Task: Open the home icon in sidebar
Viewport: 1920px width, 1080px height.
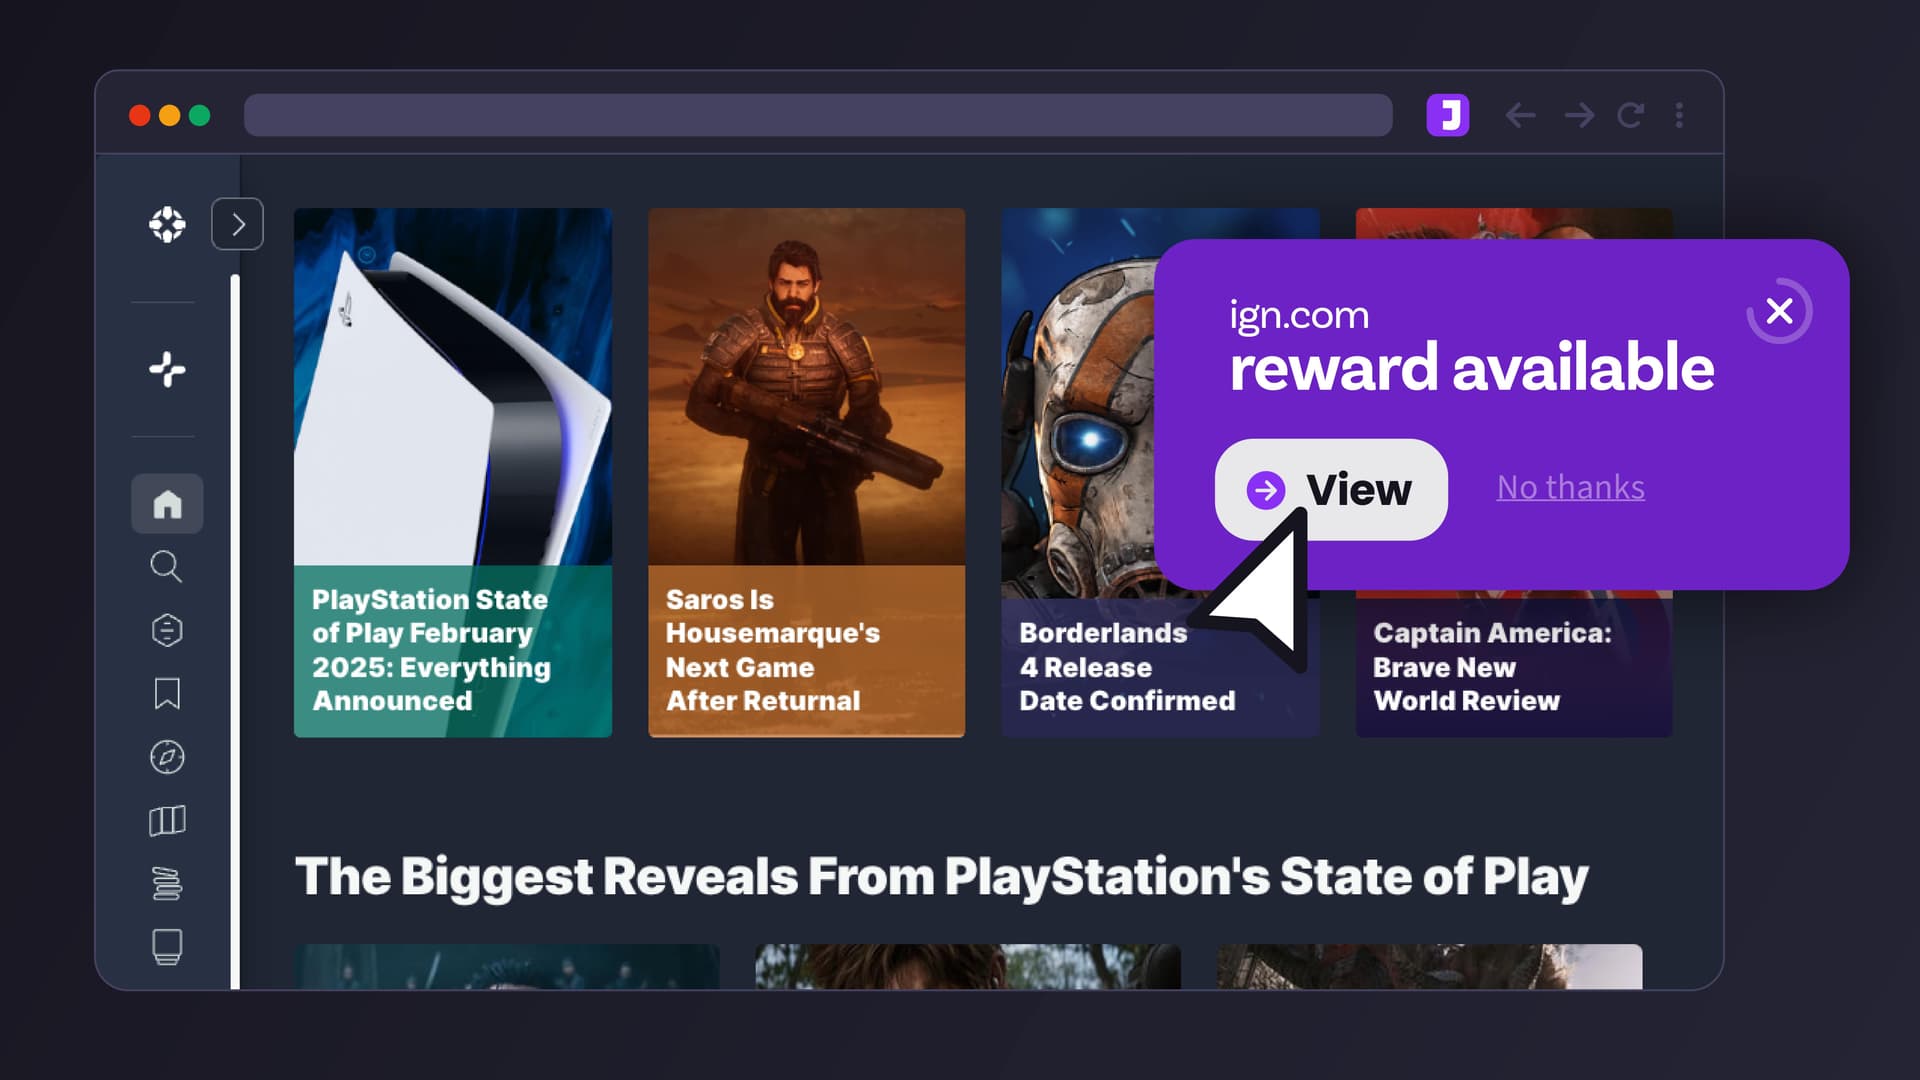Action: coord(167,504)
